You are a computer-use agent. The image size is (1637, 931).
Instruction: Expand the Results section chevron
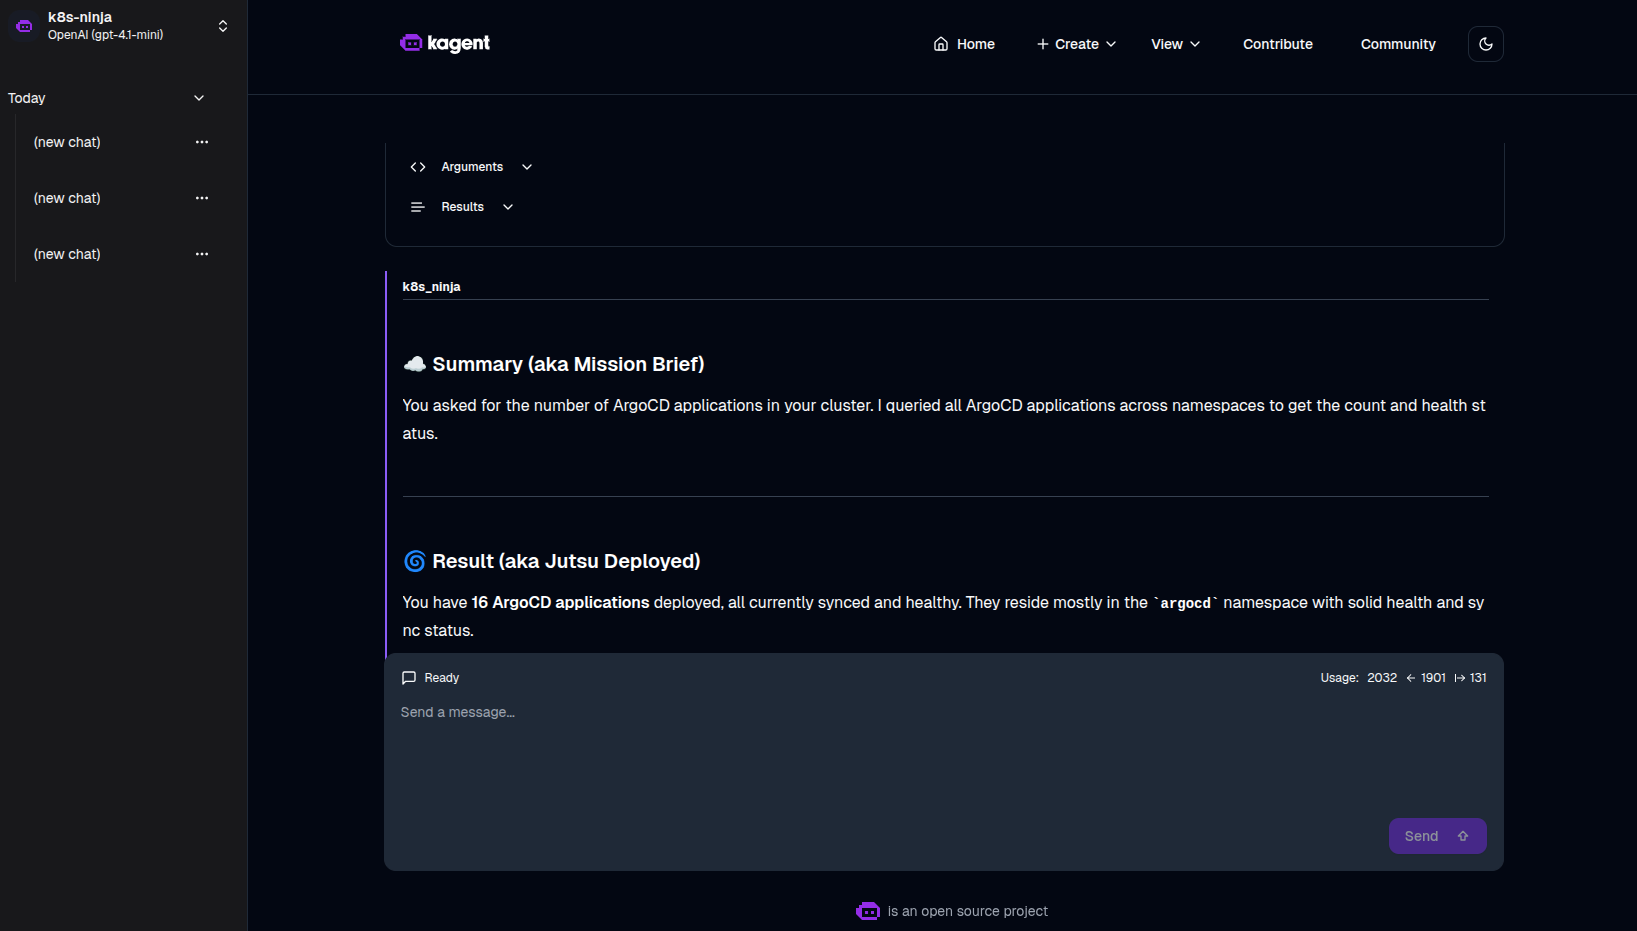508,207
